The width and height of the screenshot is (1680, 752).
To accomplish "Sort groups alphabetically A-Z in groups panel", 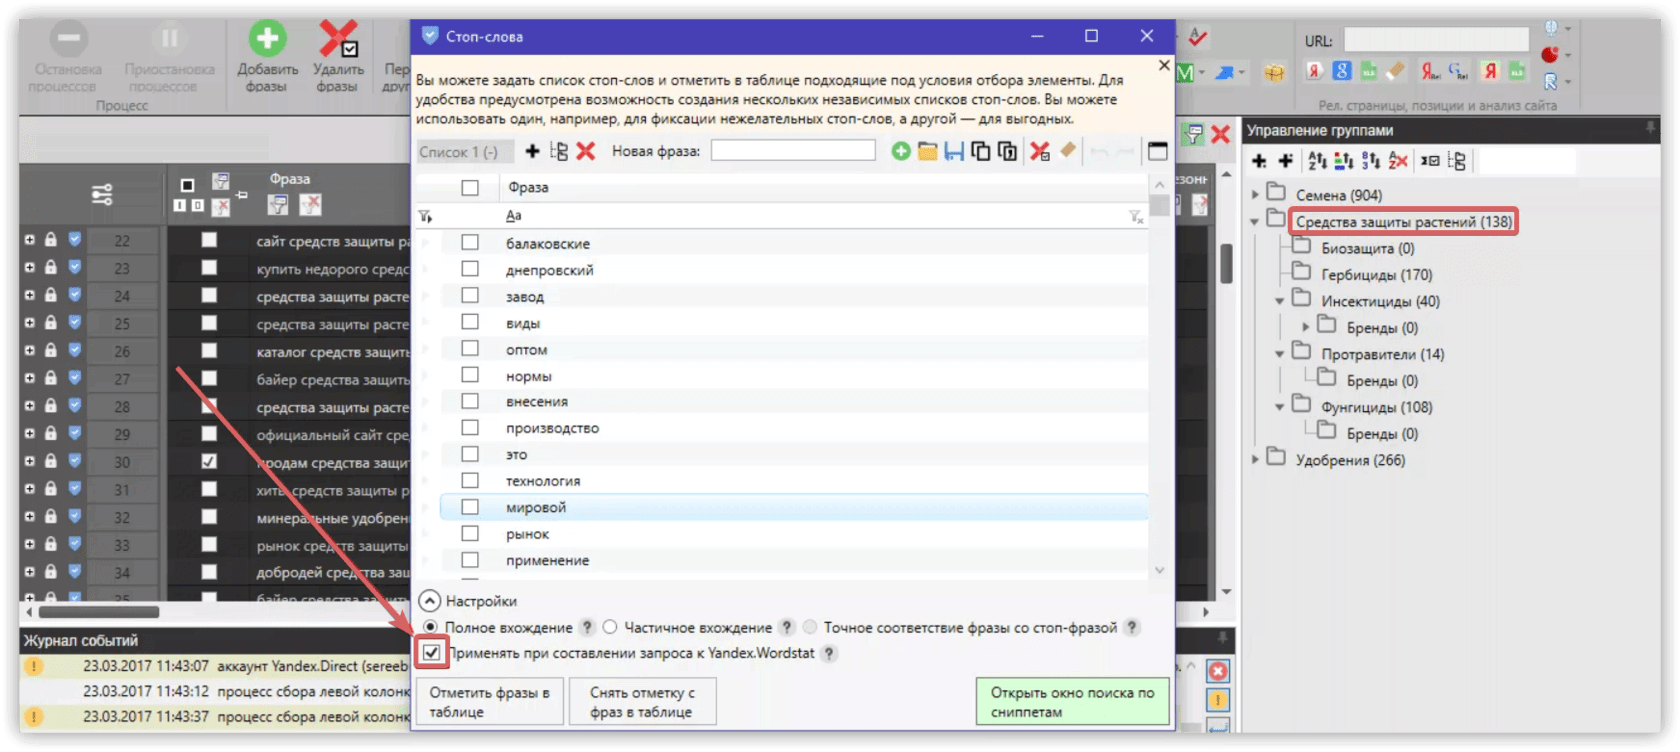I will [x=1317, y=160].
